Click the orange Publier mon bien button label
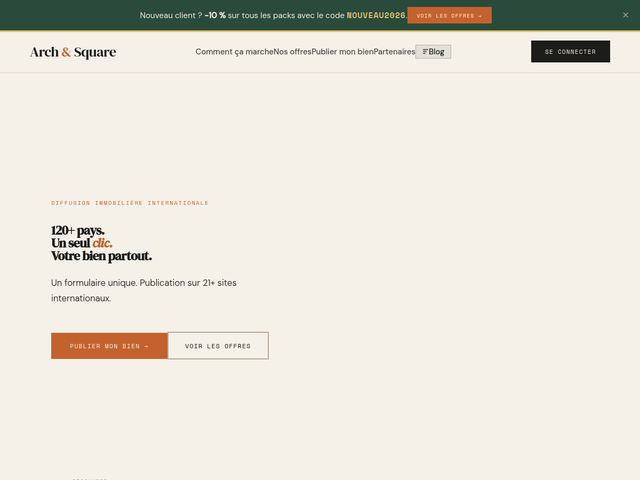Image resolution: width=640 pixels, height=480 pixels. click(105, 346)
